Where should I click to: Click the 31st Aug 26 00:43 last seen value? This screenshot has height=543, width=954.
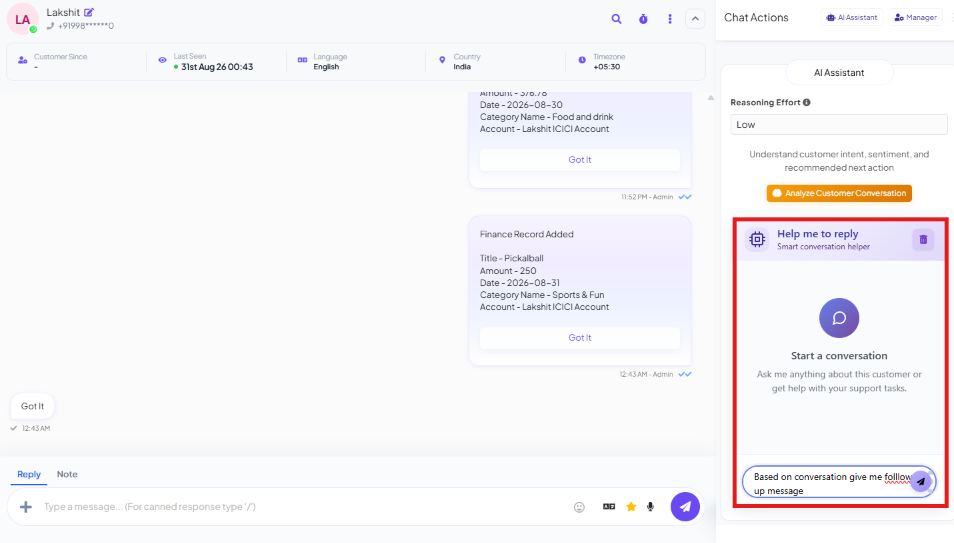tap(217, 67)
